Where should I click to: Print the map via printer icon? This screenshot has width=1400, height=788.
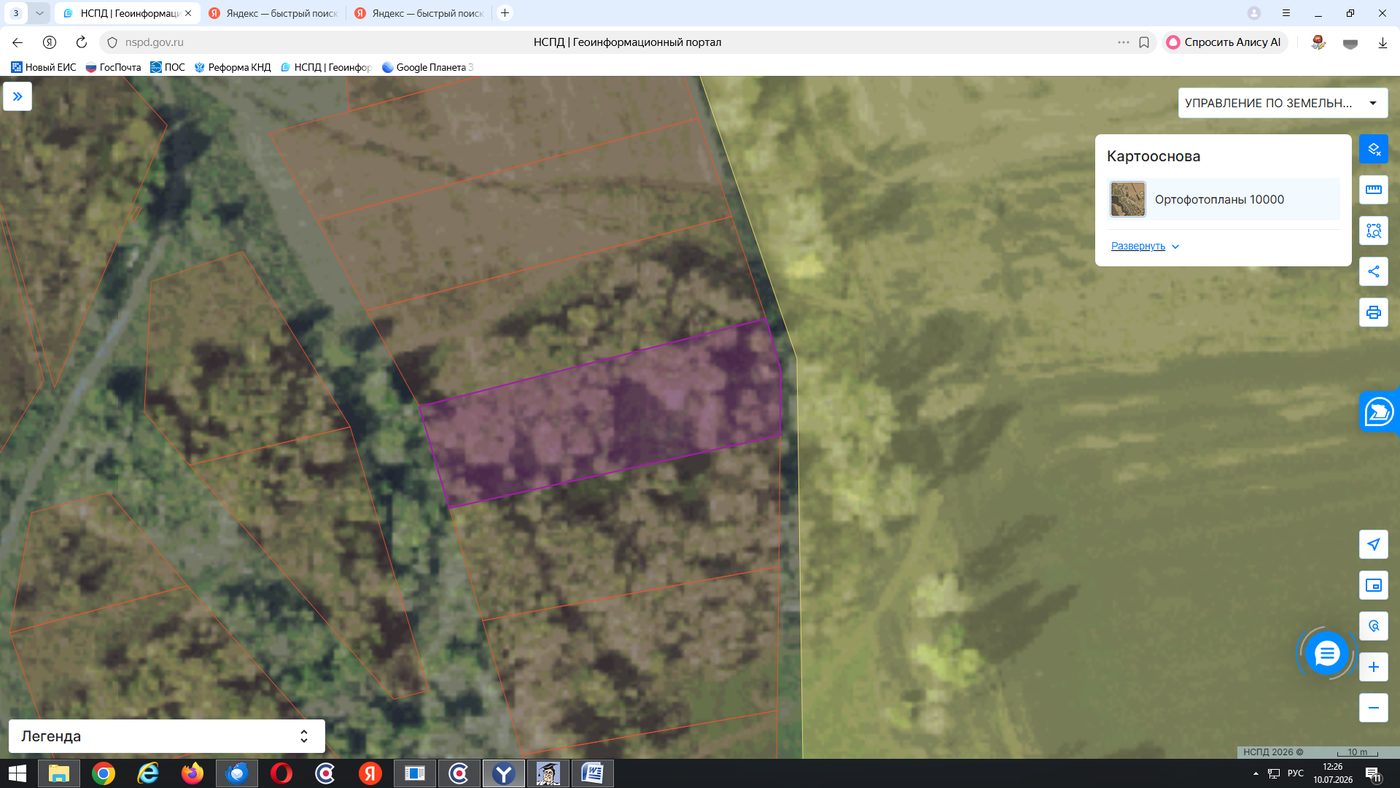pos(1373,312)
